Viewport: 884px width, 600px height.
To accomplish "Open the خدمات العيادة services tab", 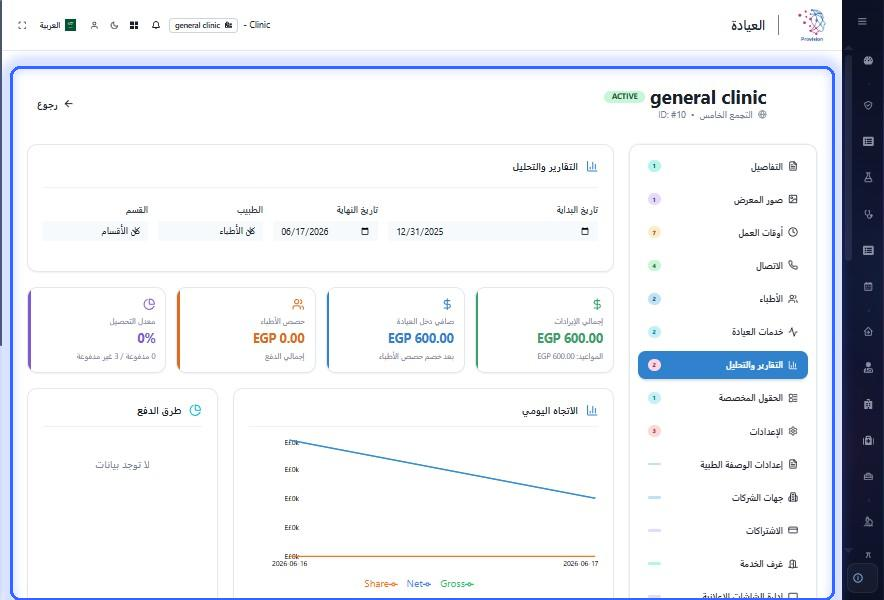I will click(723, 332).
